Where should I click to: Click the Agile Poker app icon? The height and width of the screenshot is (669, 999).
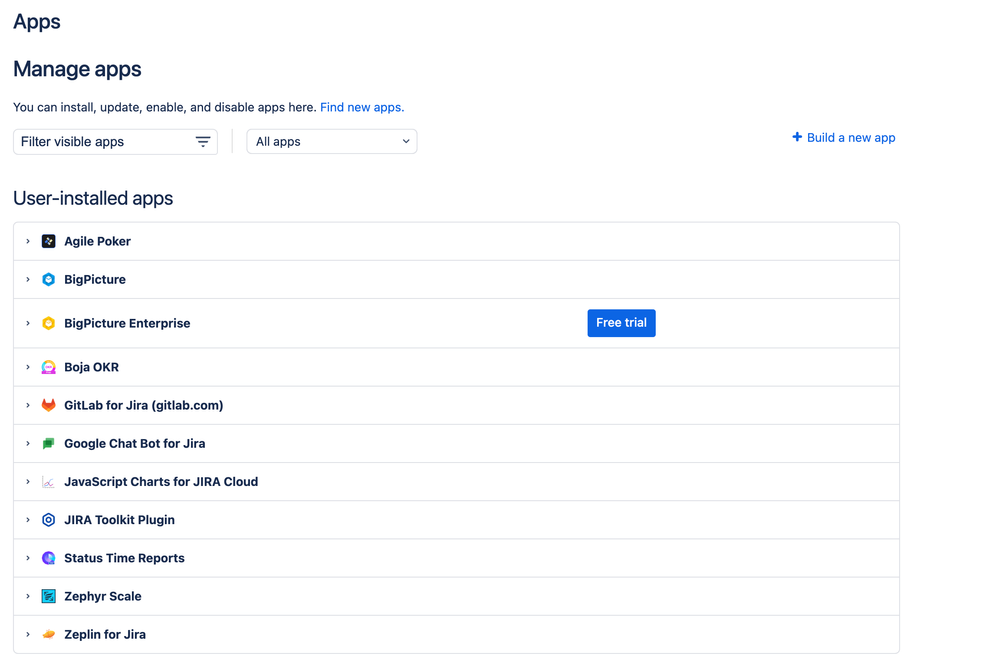(48, 241)
